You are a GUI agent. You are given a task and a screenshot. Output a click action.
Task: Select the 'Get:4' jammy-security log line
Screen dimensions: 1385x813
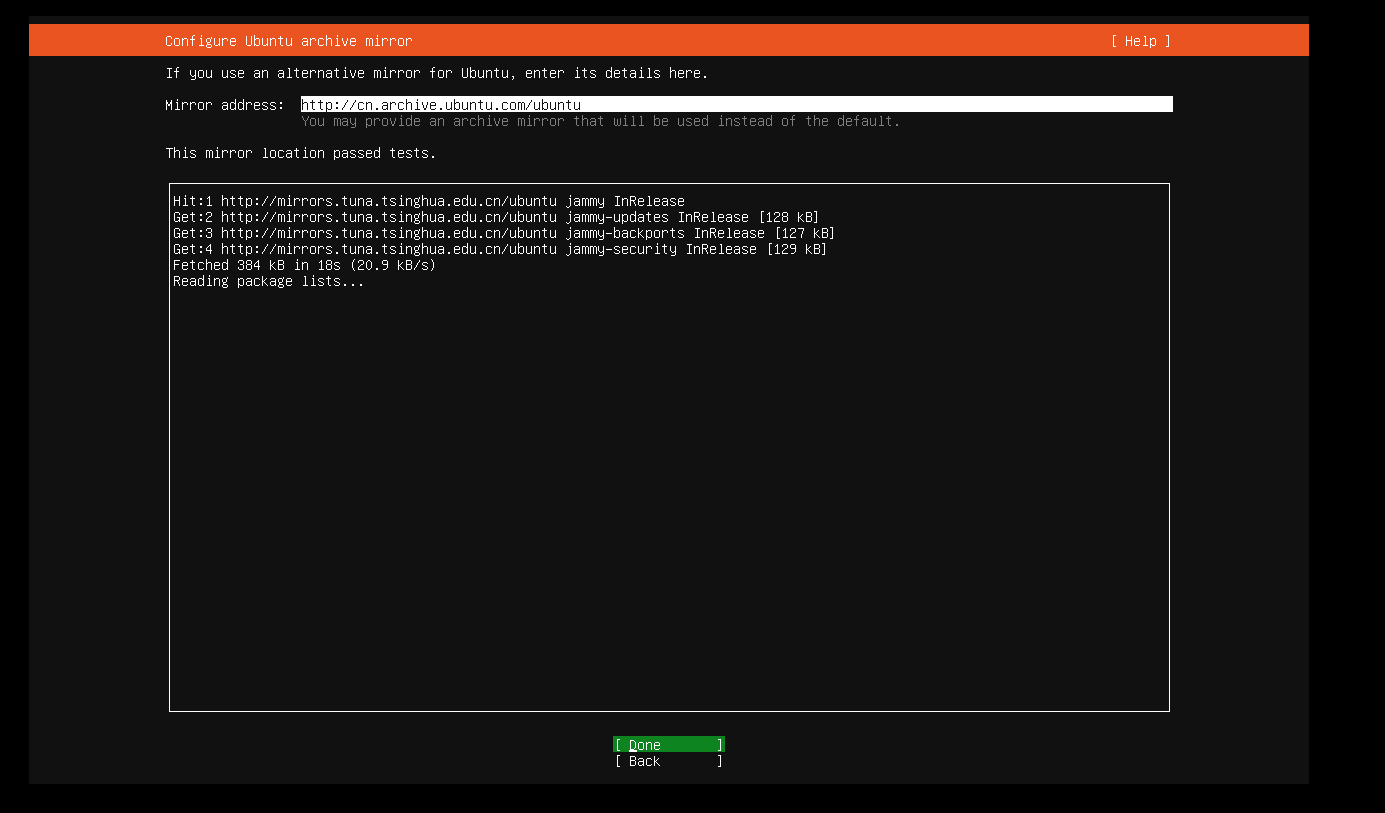[500, 249]
